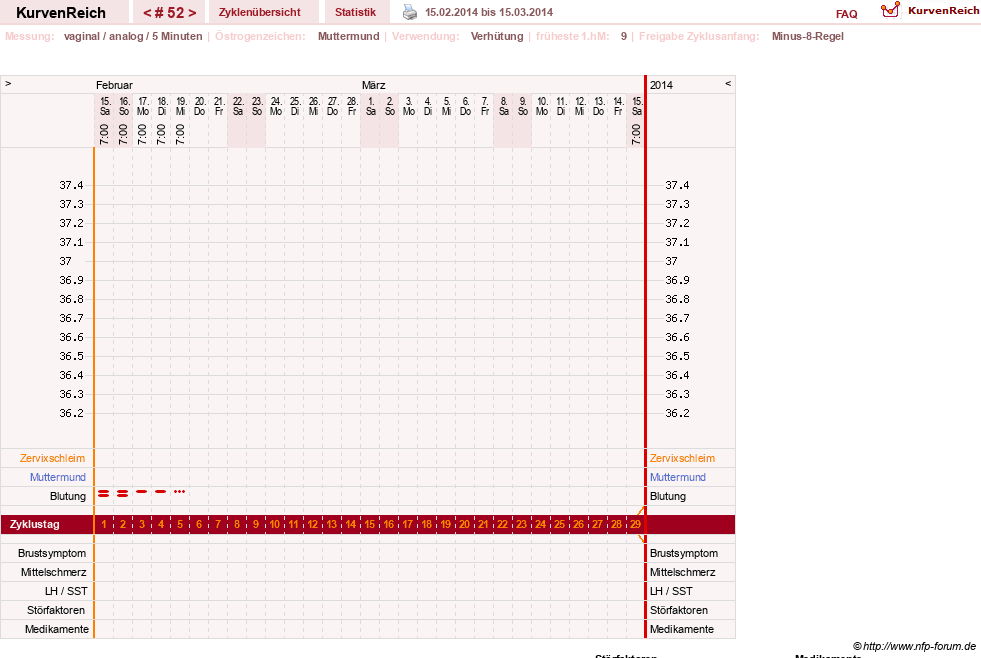Click the printer icon
This screenshot has width=981, height=658.
tap(410, 12)
